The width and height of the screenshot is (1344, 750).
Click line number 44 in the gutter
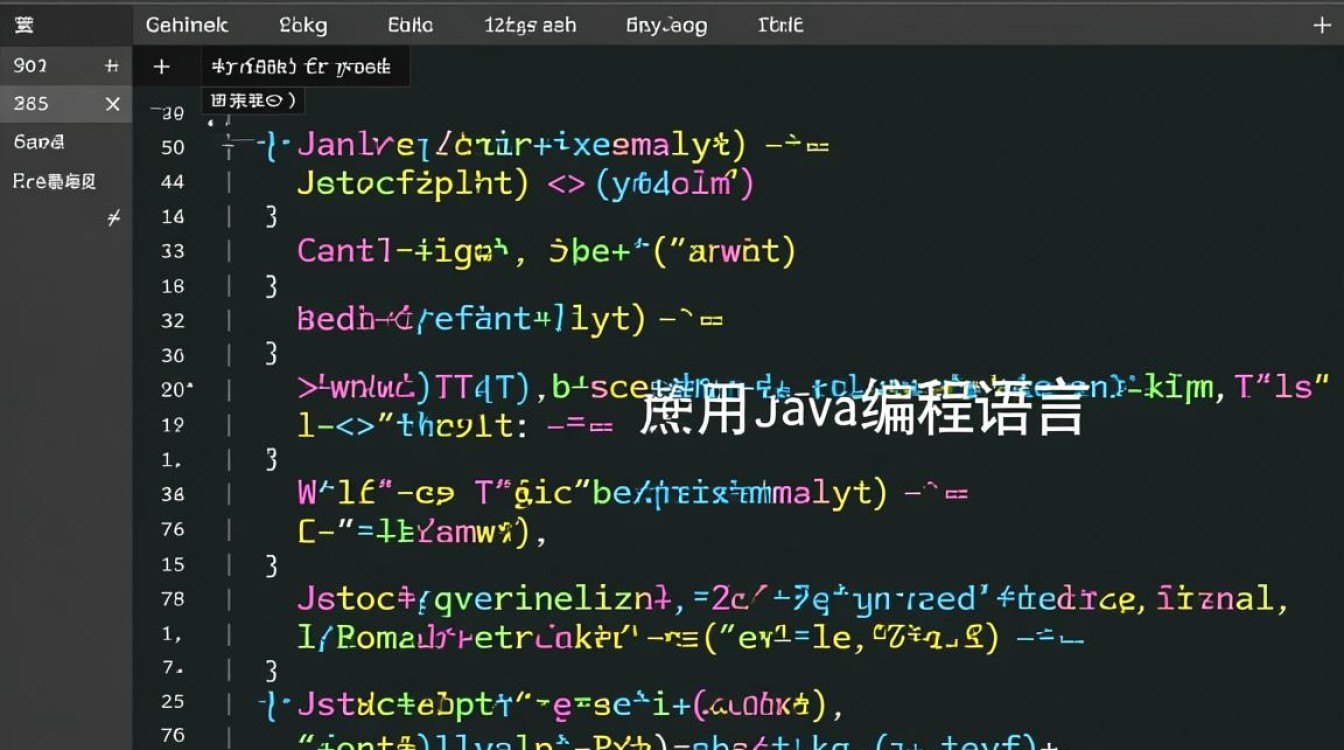(172, 182)
